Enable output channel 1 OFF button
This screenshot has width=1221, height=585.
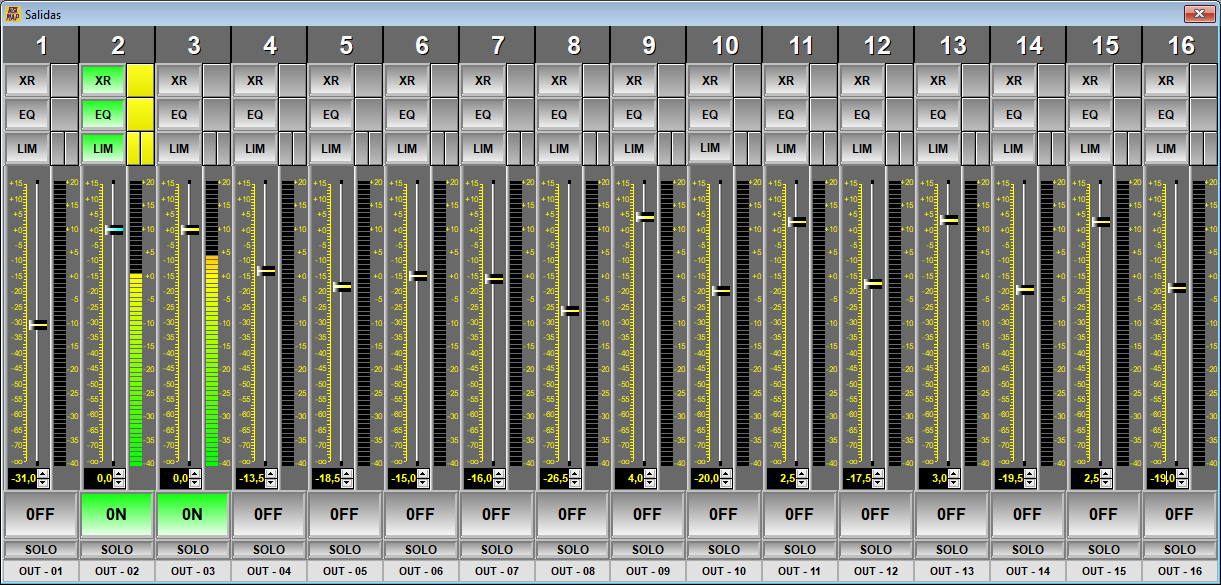40,514
